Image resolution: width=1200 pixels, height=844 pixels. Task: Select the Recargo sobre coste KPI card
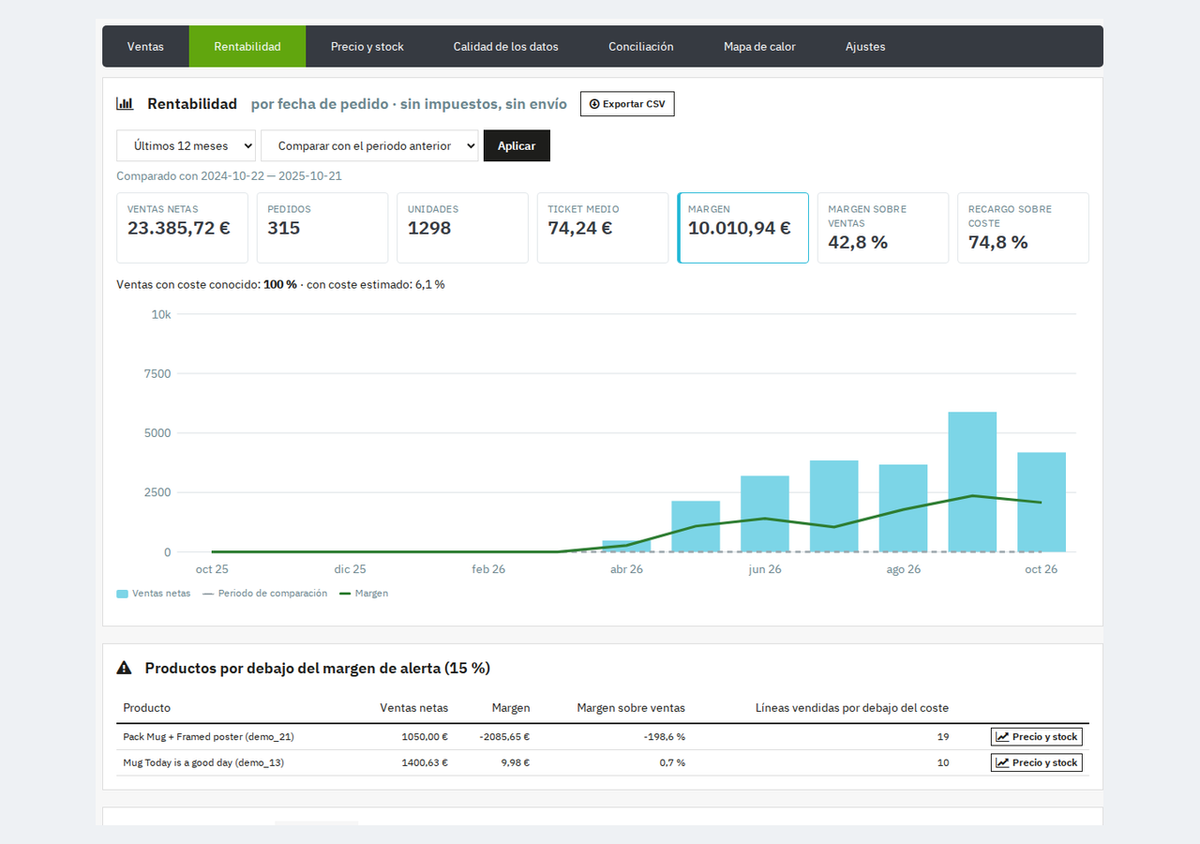point(1023,228)
